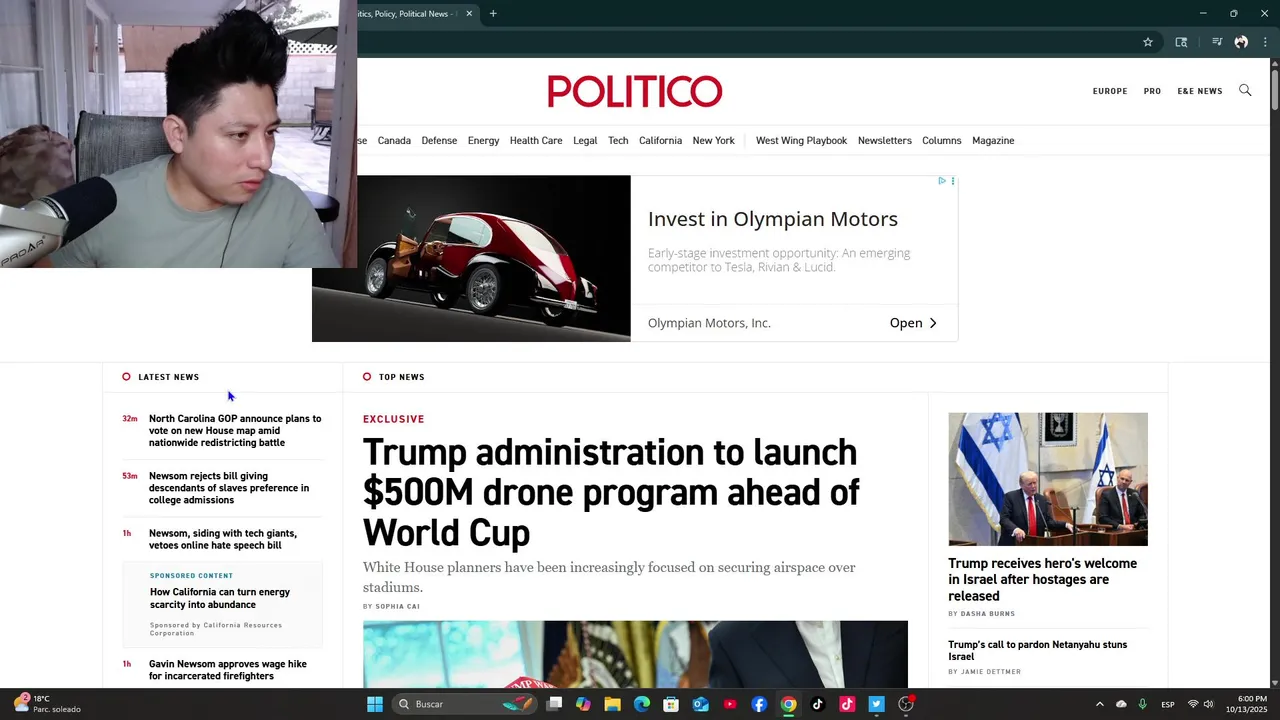Open Trump receives hero's welcome in Israel story
This screenshot has height=720, width=1280.
tap(1043, 580)
